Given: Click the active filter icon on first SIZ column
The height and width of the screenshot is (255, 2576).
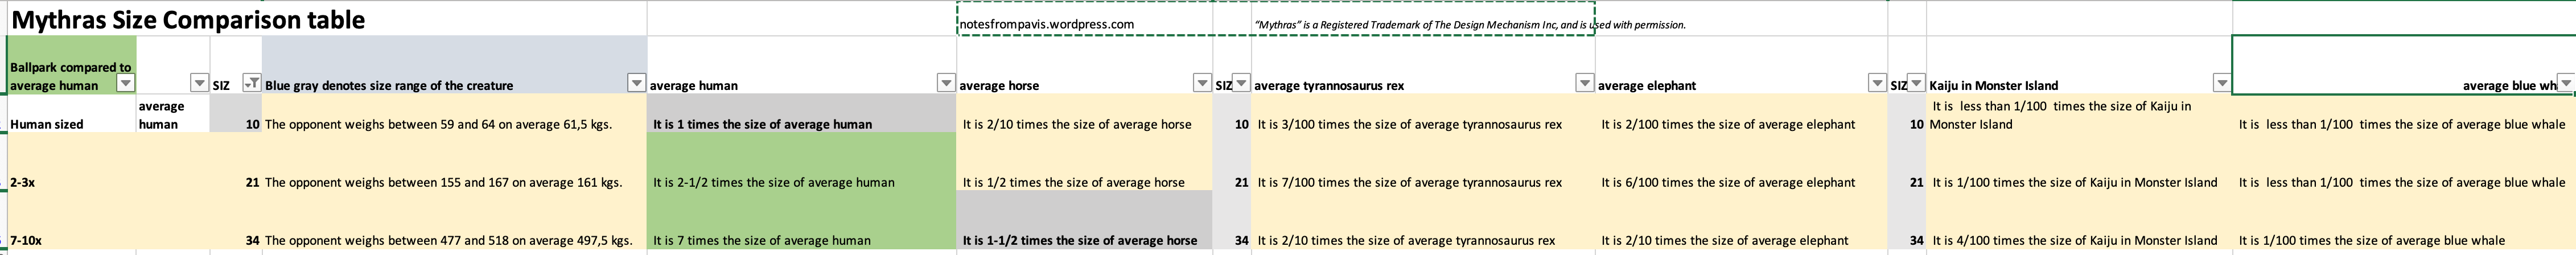Looking at the screenshot, I should coord(253,83).
